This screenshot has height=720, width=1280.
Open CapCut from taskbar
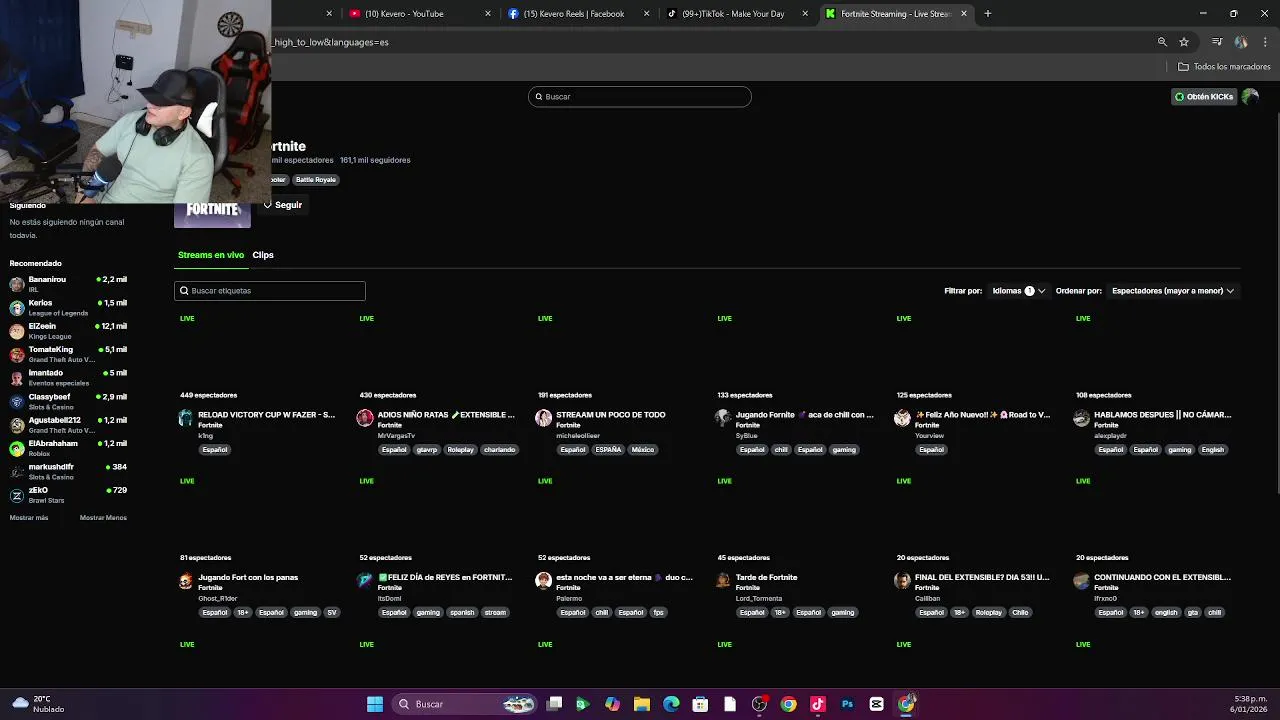pyautogui.click(x=877, y=704)
